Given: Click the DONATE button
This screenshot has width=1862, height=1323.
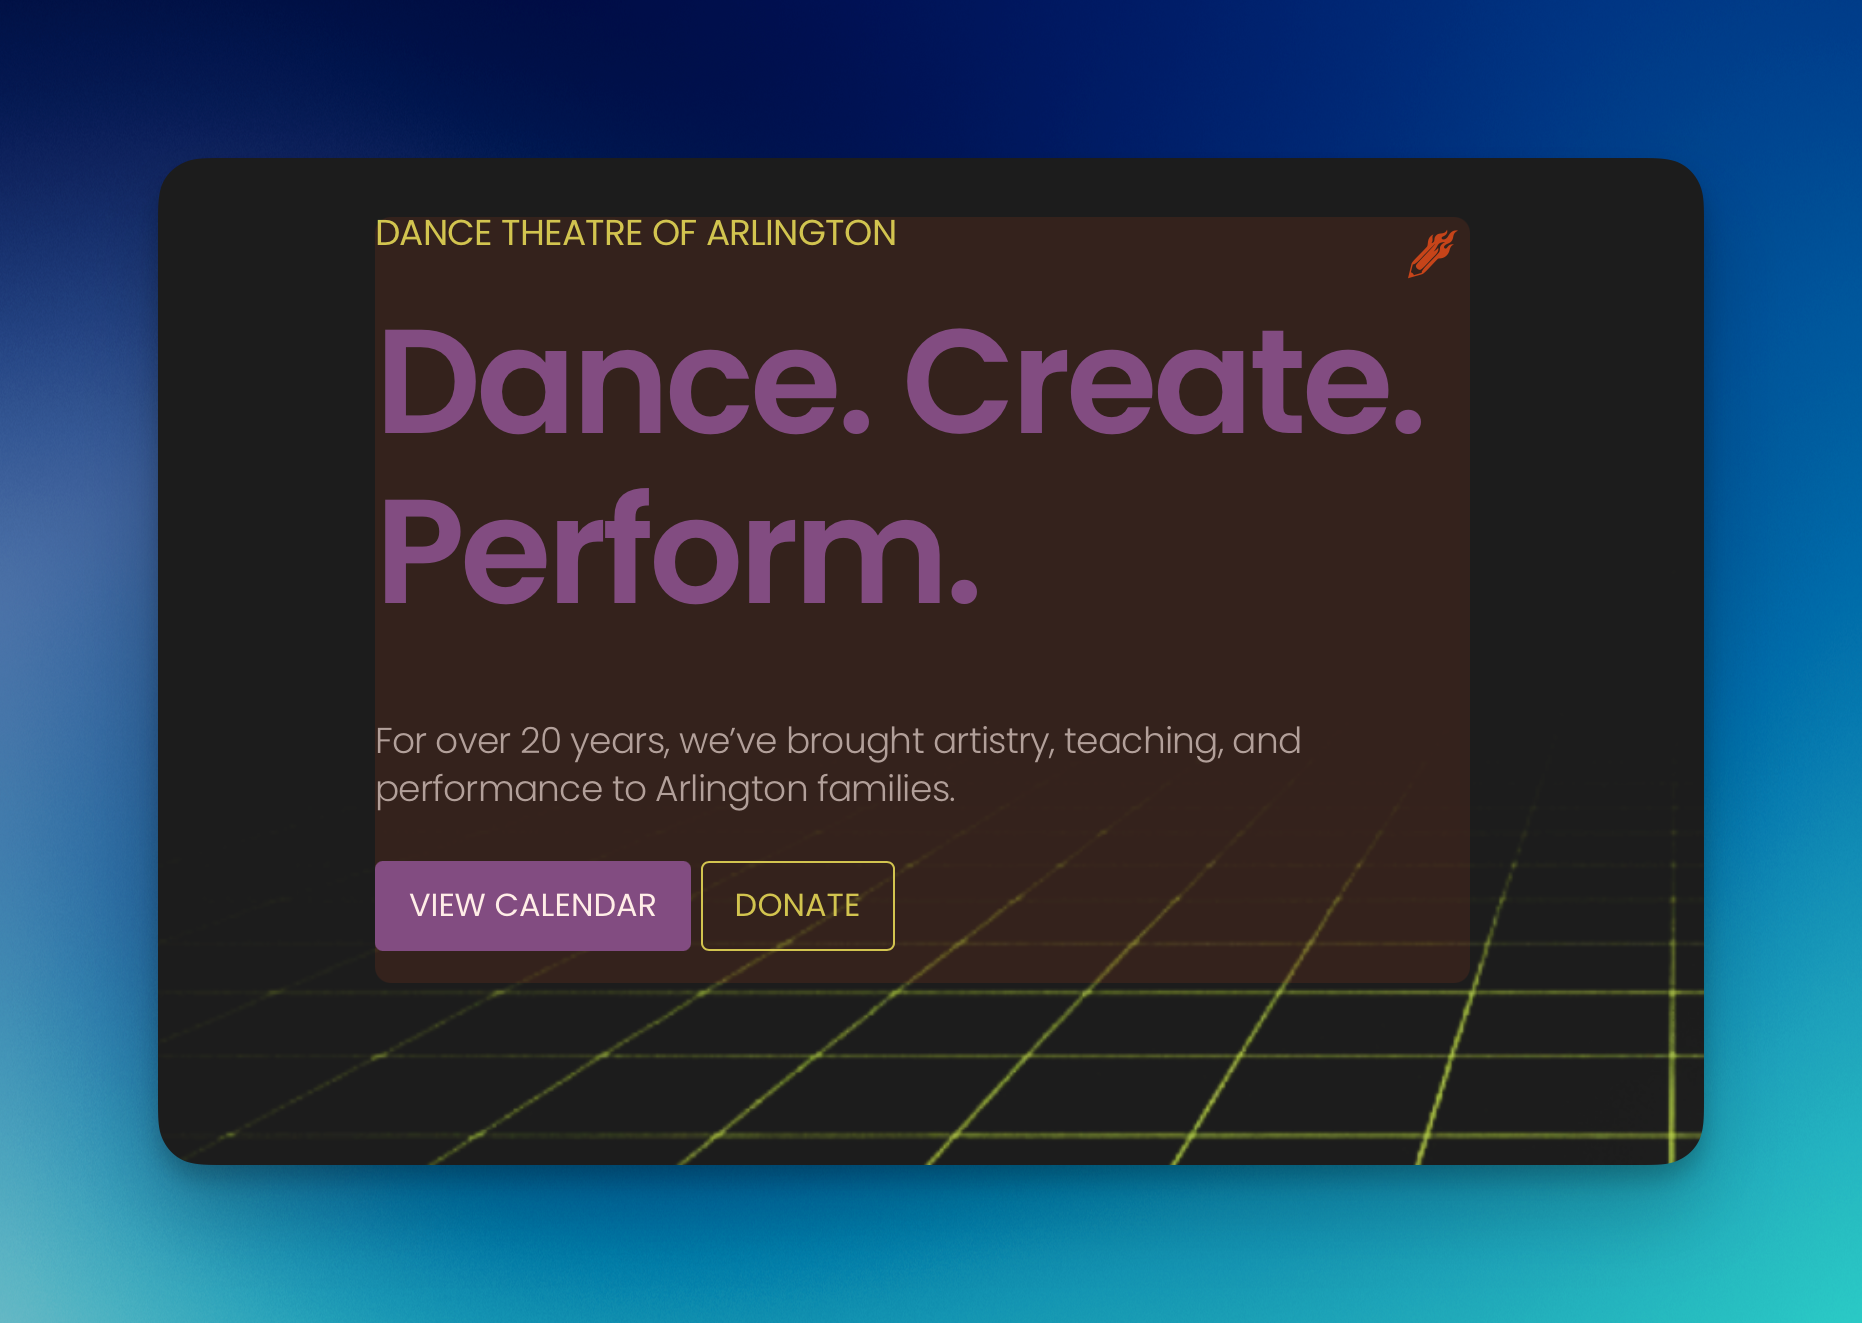Looking at the screenshot, I should point(797,906).
